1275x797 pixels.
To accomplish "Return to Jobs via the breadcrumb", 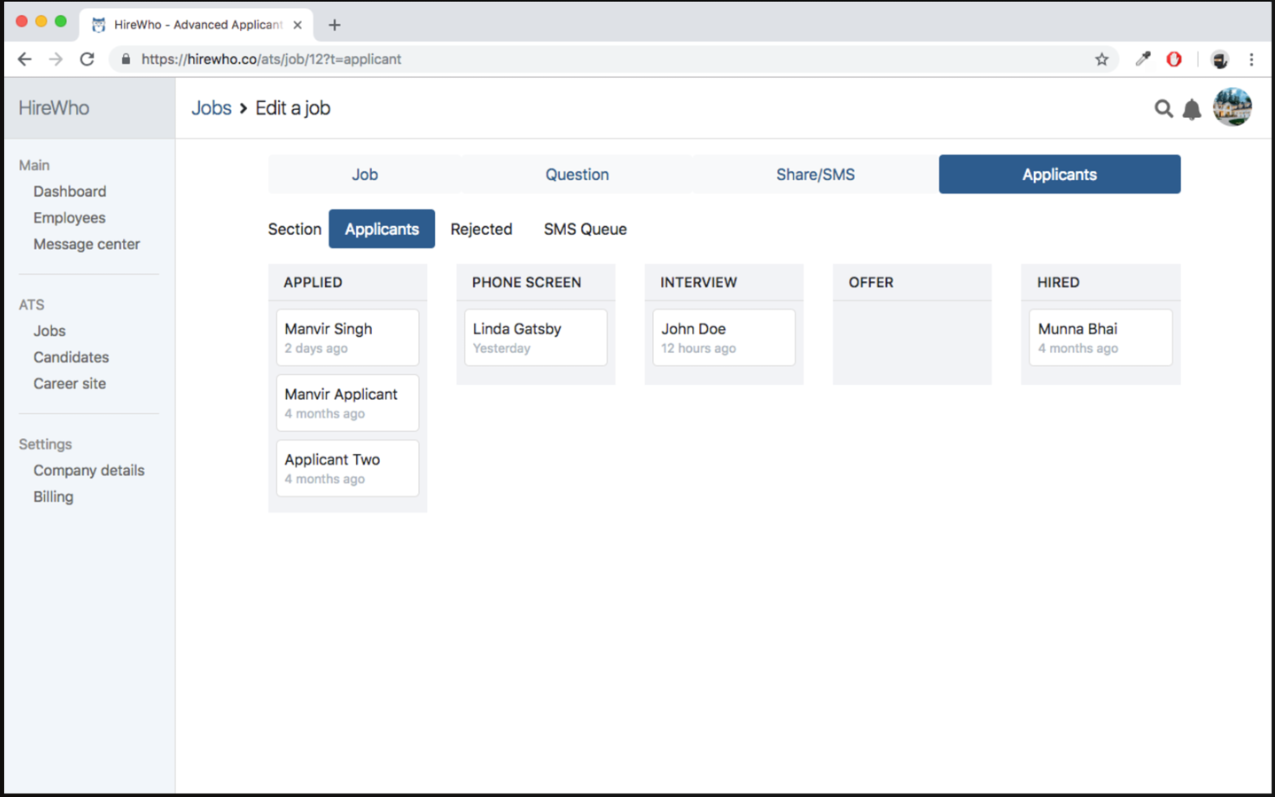I will 211,107.
